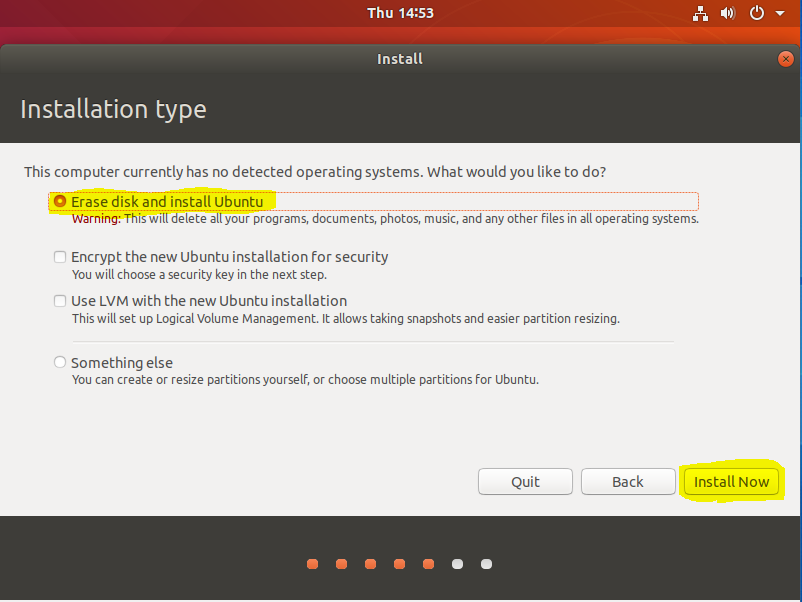Tick Use LVM with new Ubuntu installation
The image size is (802, 602).
click(60, 301)
